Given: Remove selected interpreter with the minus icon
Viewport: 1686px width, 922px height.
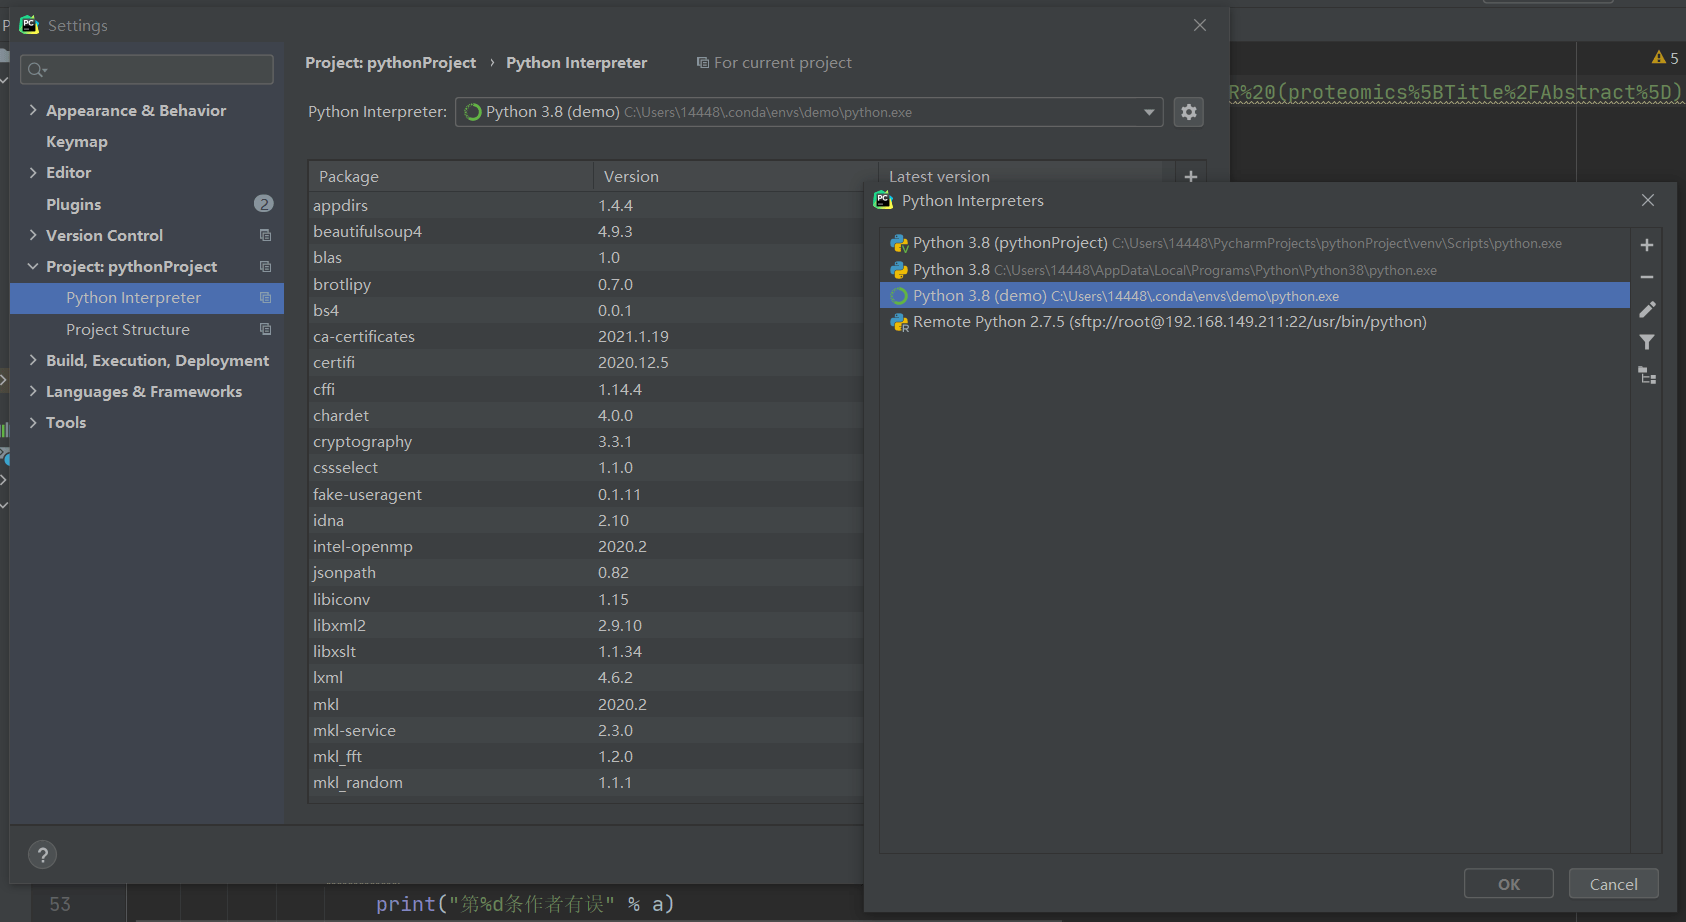Looking at the screenshot, I should [x=1647, y=277].
